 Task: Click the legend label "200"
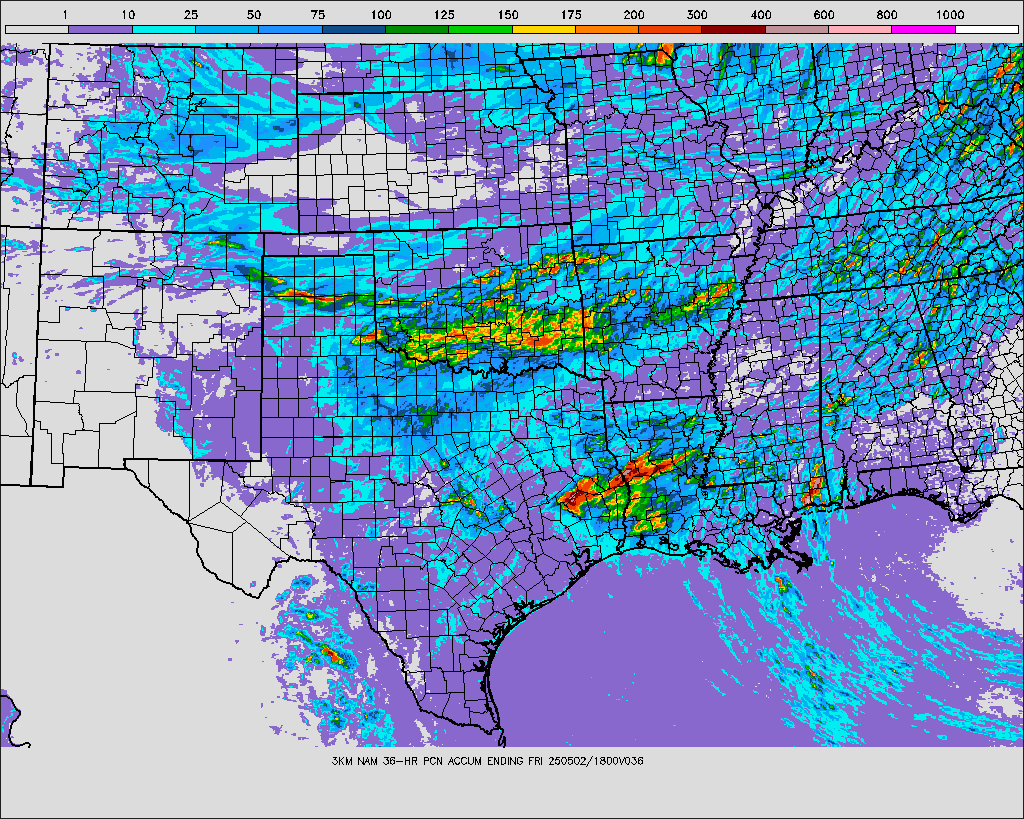[x=634, y=15]
